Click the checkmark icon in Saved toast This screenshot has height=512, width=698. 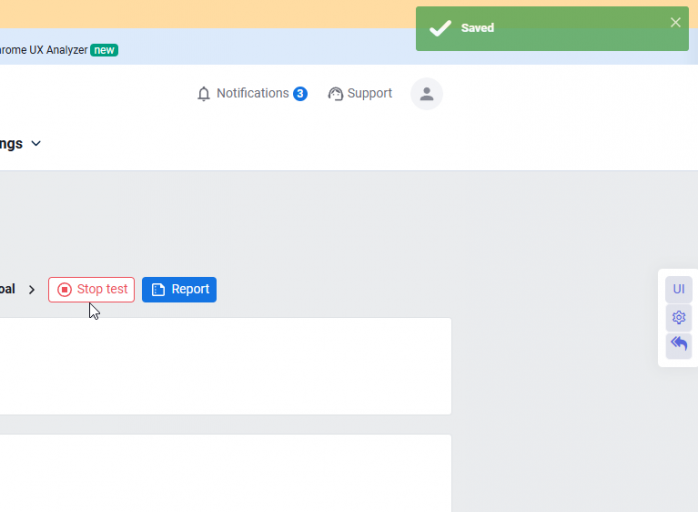click(x=440, y=28)
